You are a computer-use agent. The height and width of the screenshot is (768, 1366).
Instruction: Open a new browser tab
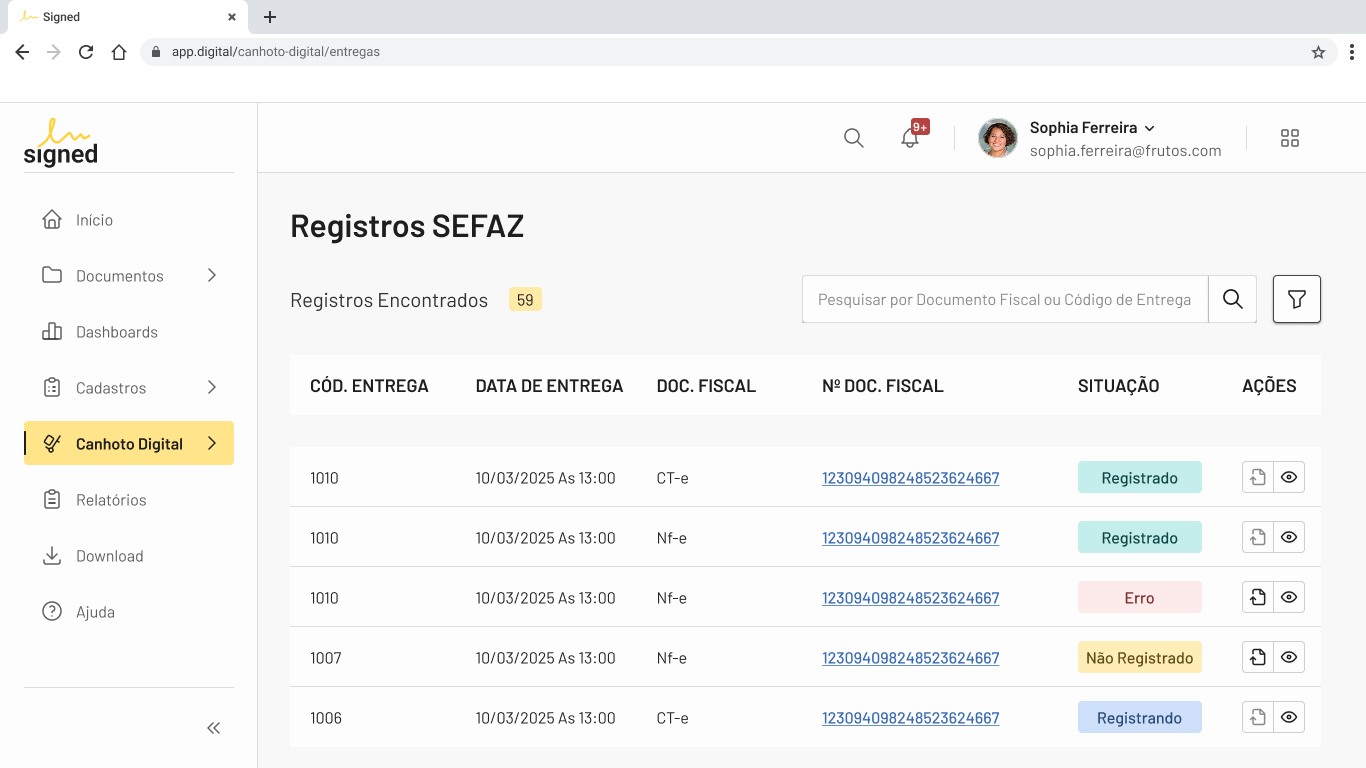(x=270, y=17)
